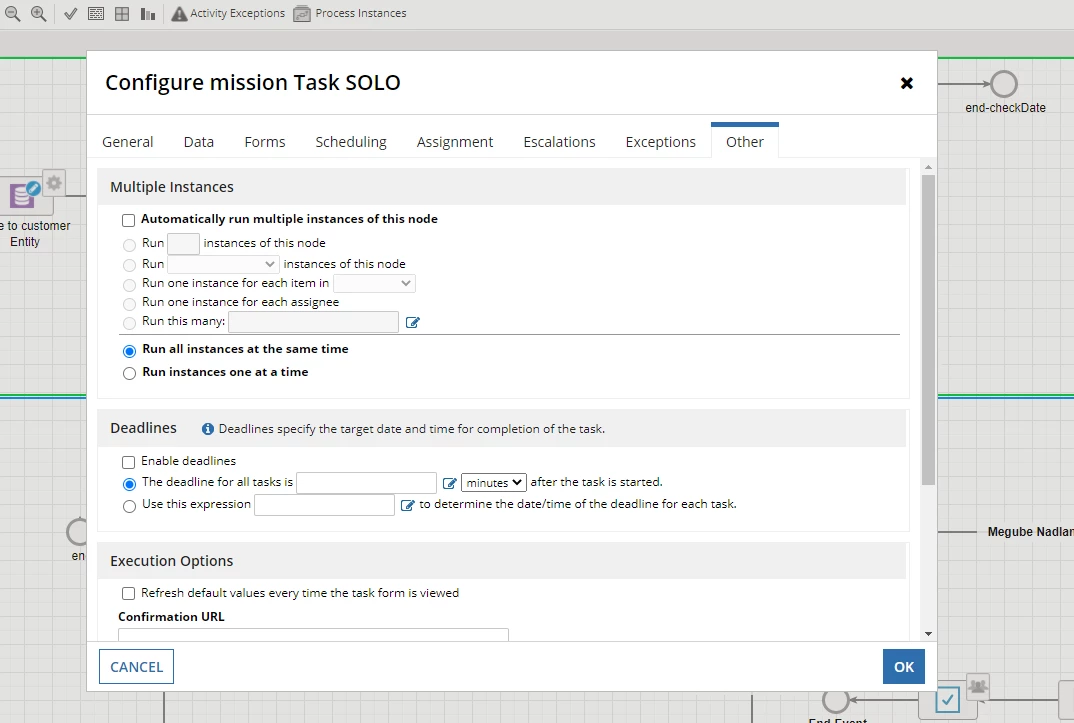Select the Other tab

click(745, 142)
